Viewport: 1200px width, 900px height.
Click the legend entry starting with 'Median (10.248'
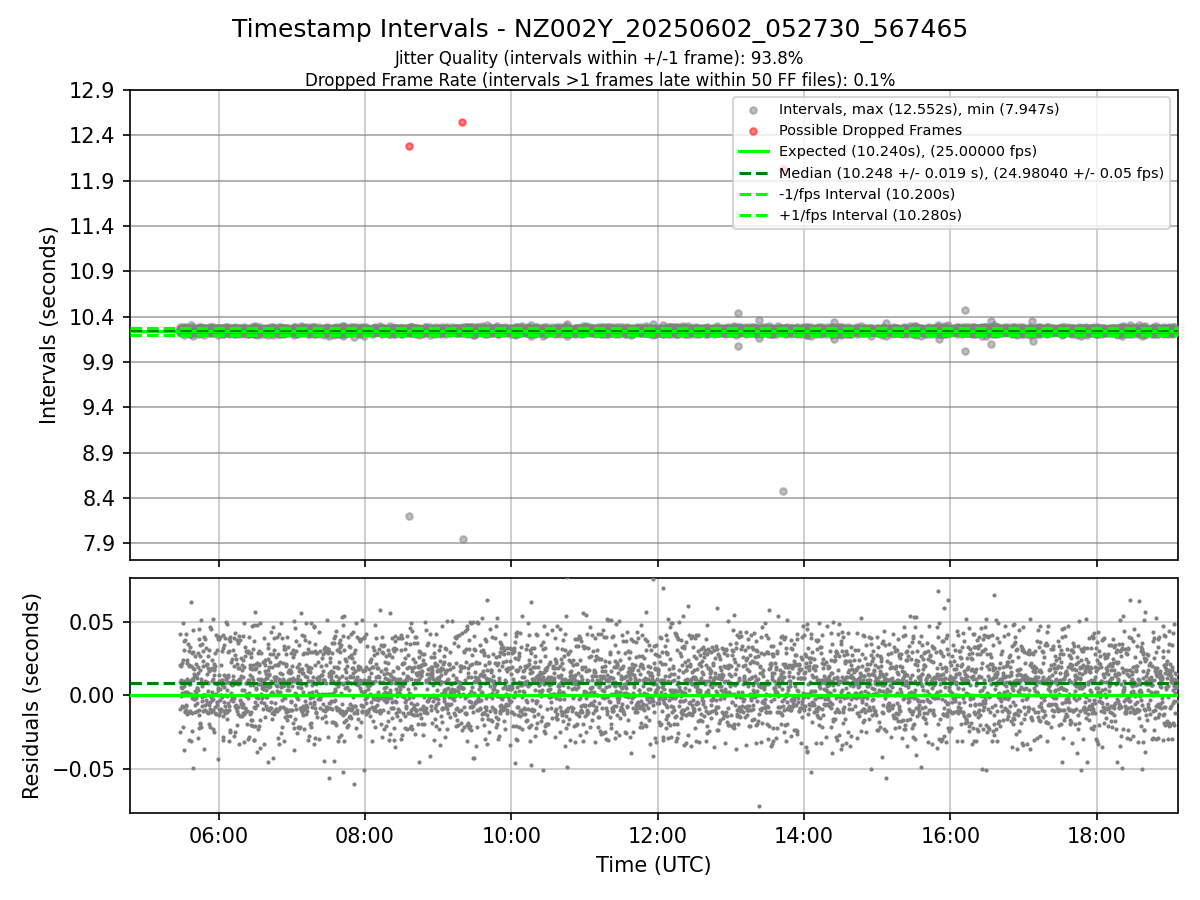pyautogui.click(x=971, y=173)
